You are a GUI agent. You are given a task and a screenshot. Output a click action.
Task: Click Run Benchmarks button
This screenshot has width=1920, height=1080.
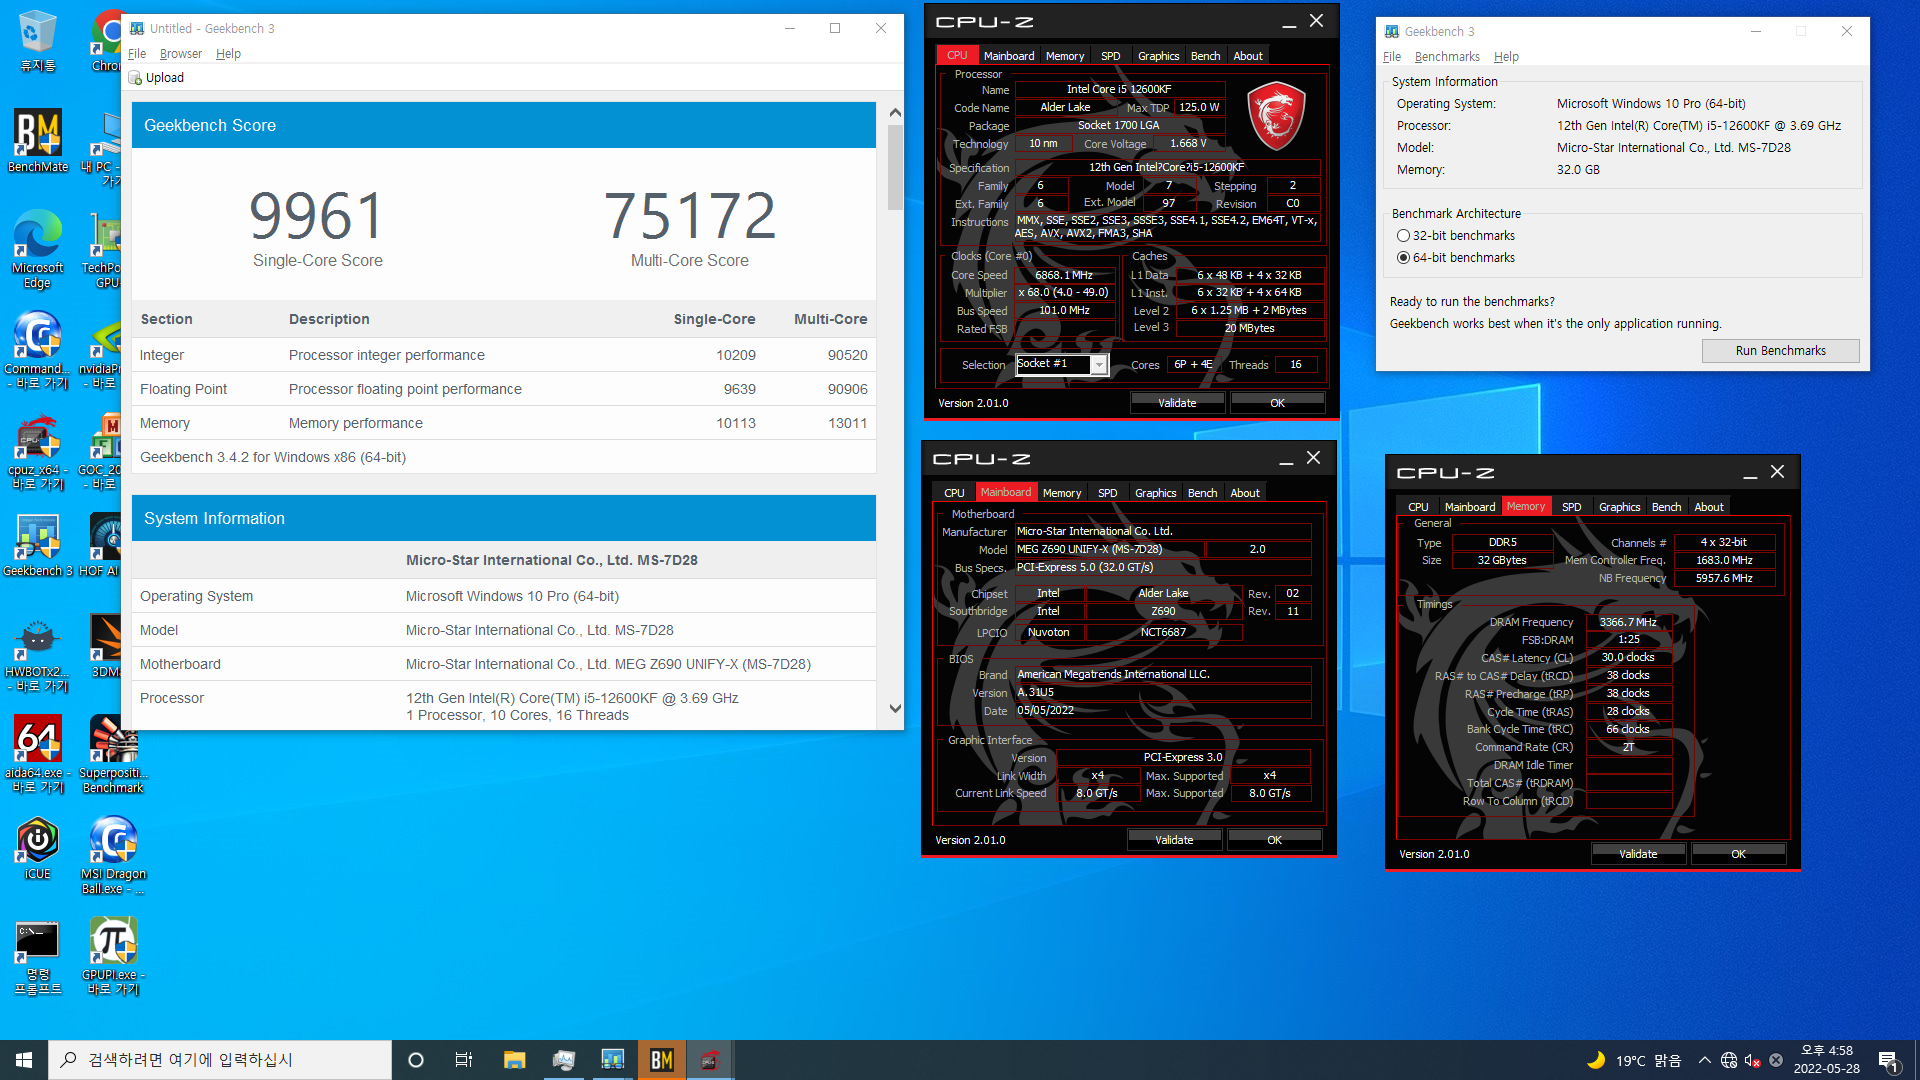click(x=1780, y=351)
